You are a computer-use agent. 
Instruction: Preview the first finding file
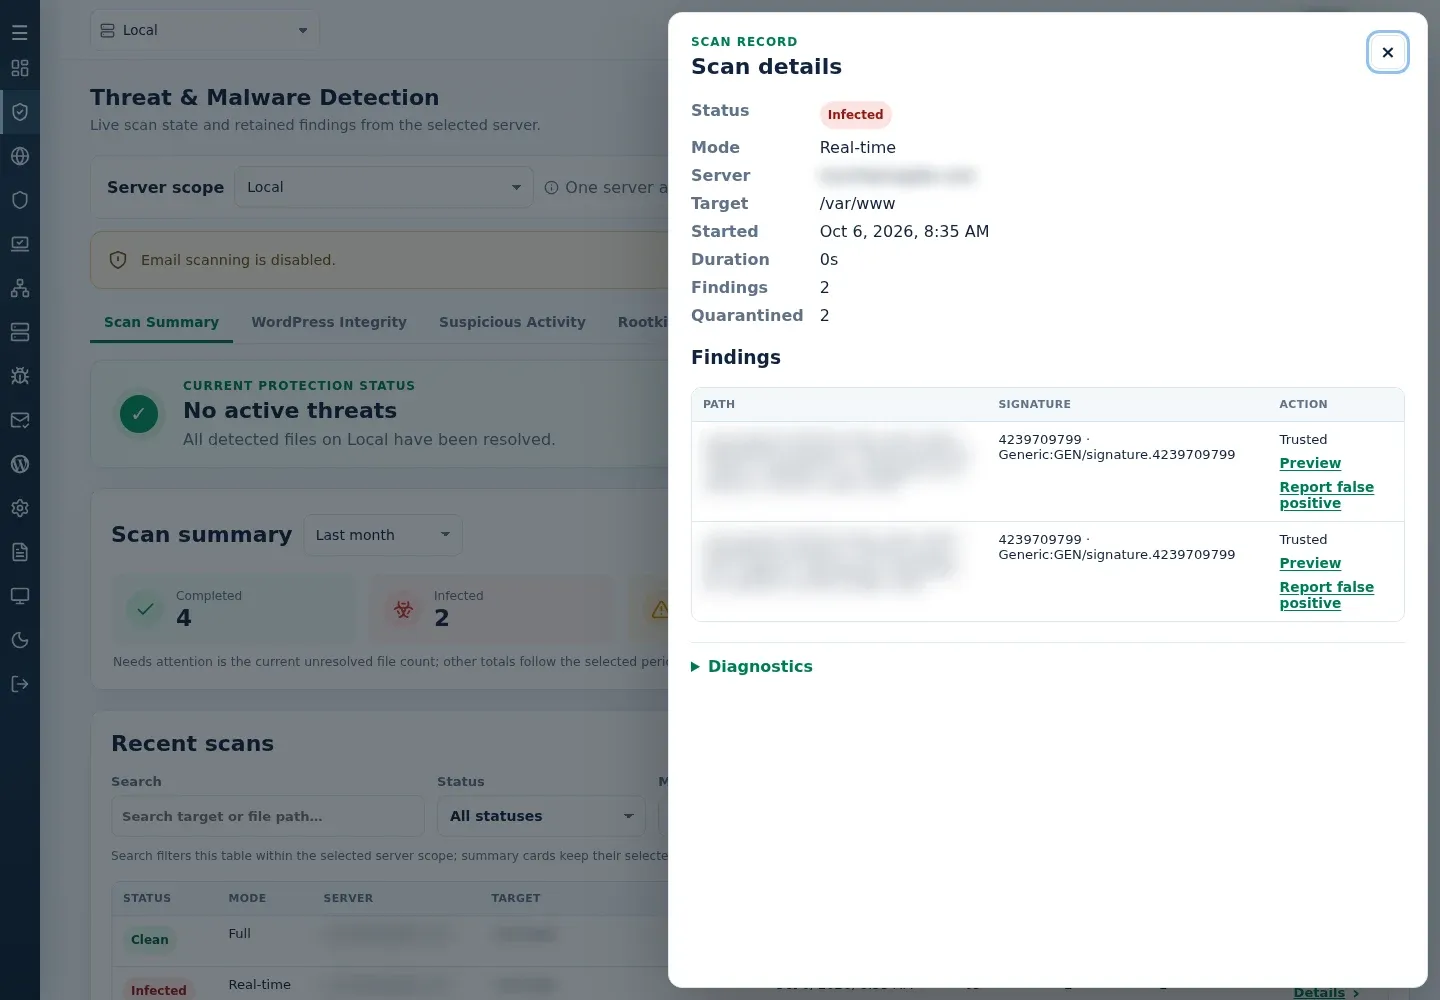[1310, 463]
